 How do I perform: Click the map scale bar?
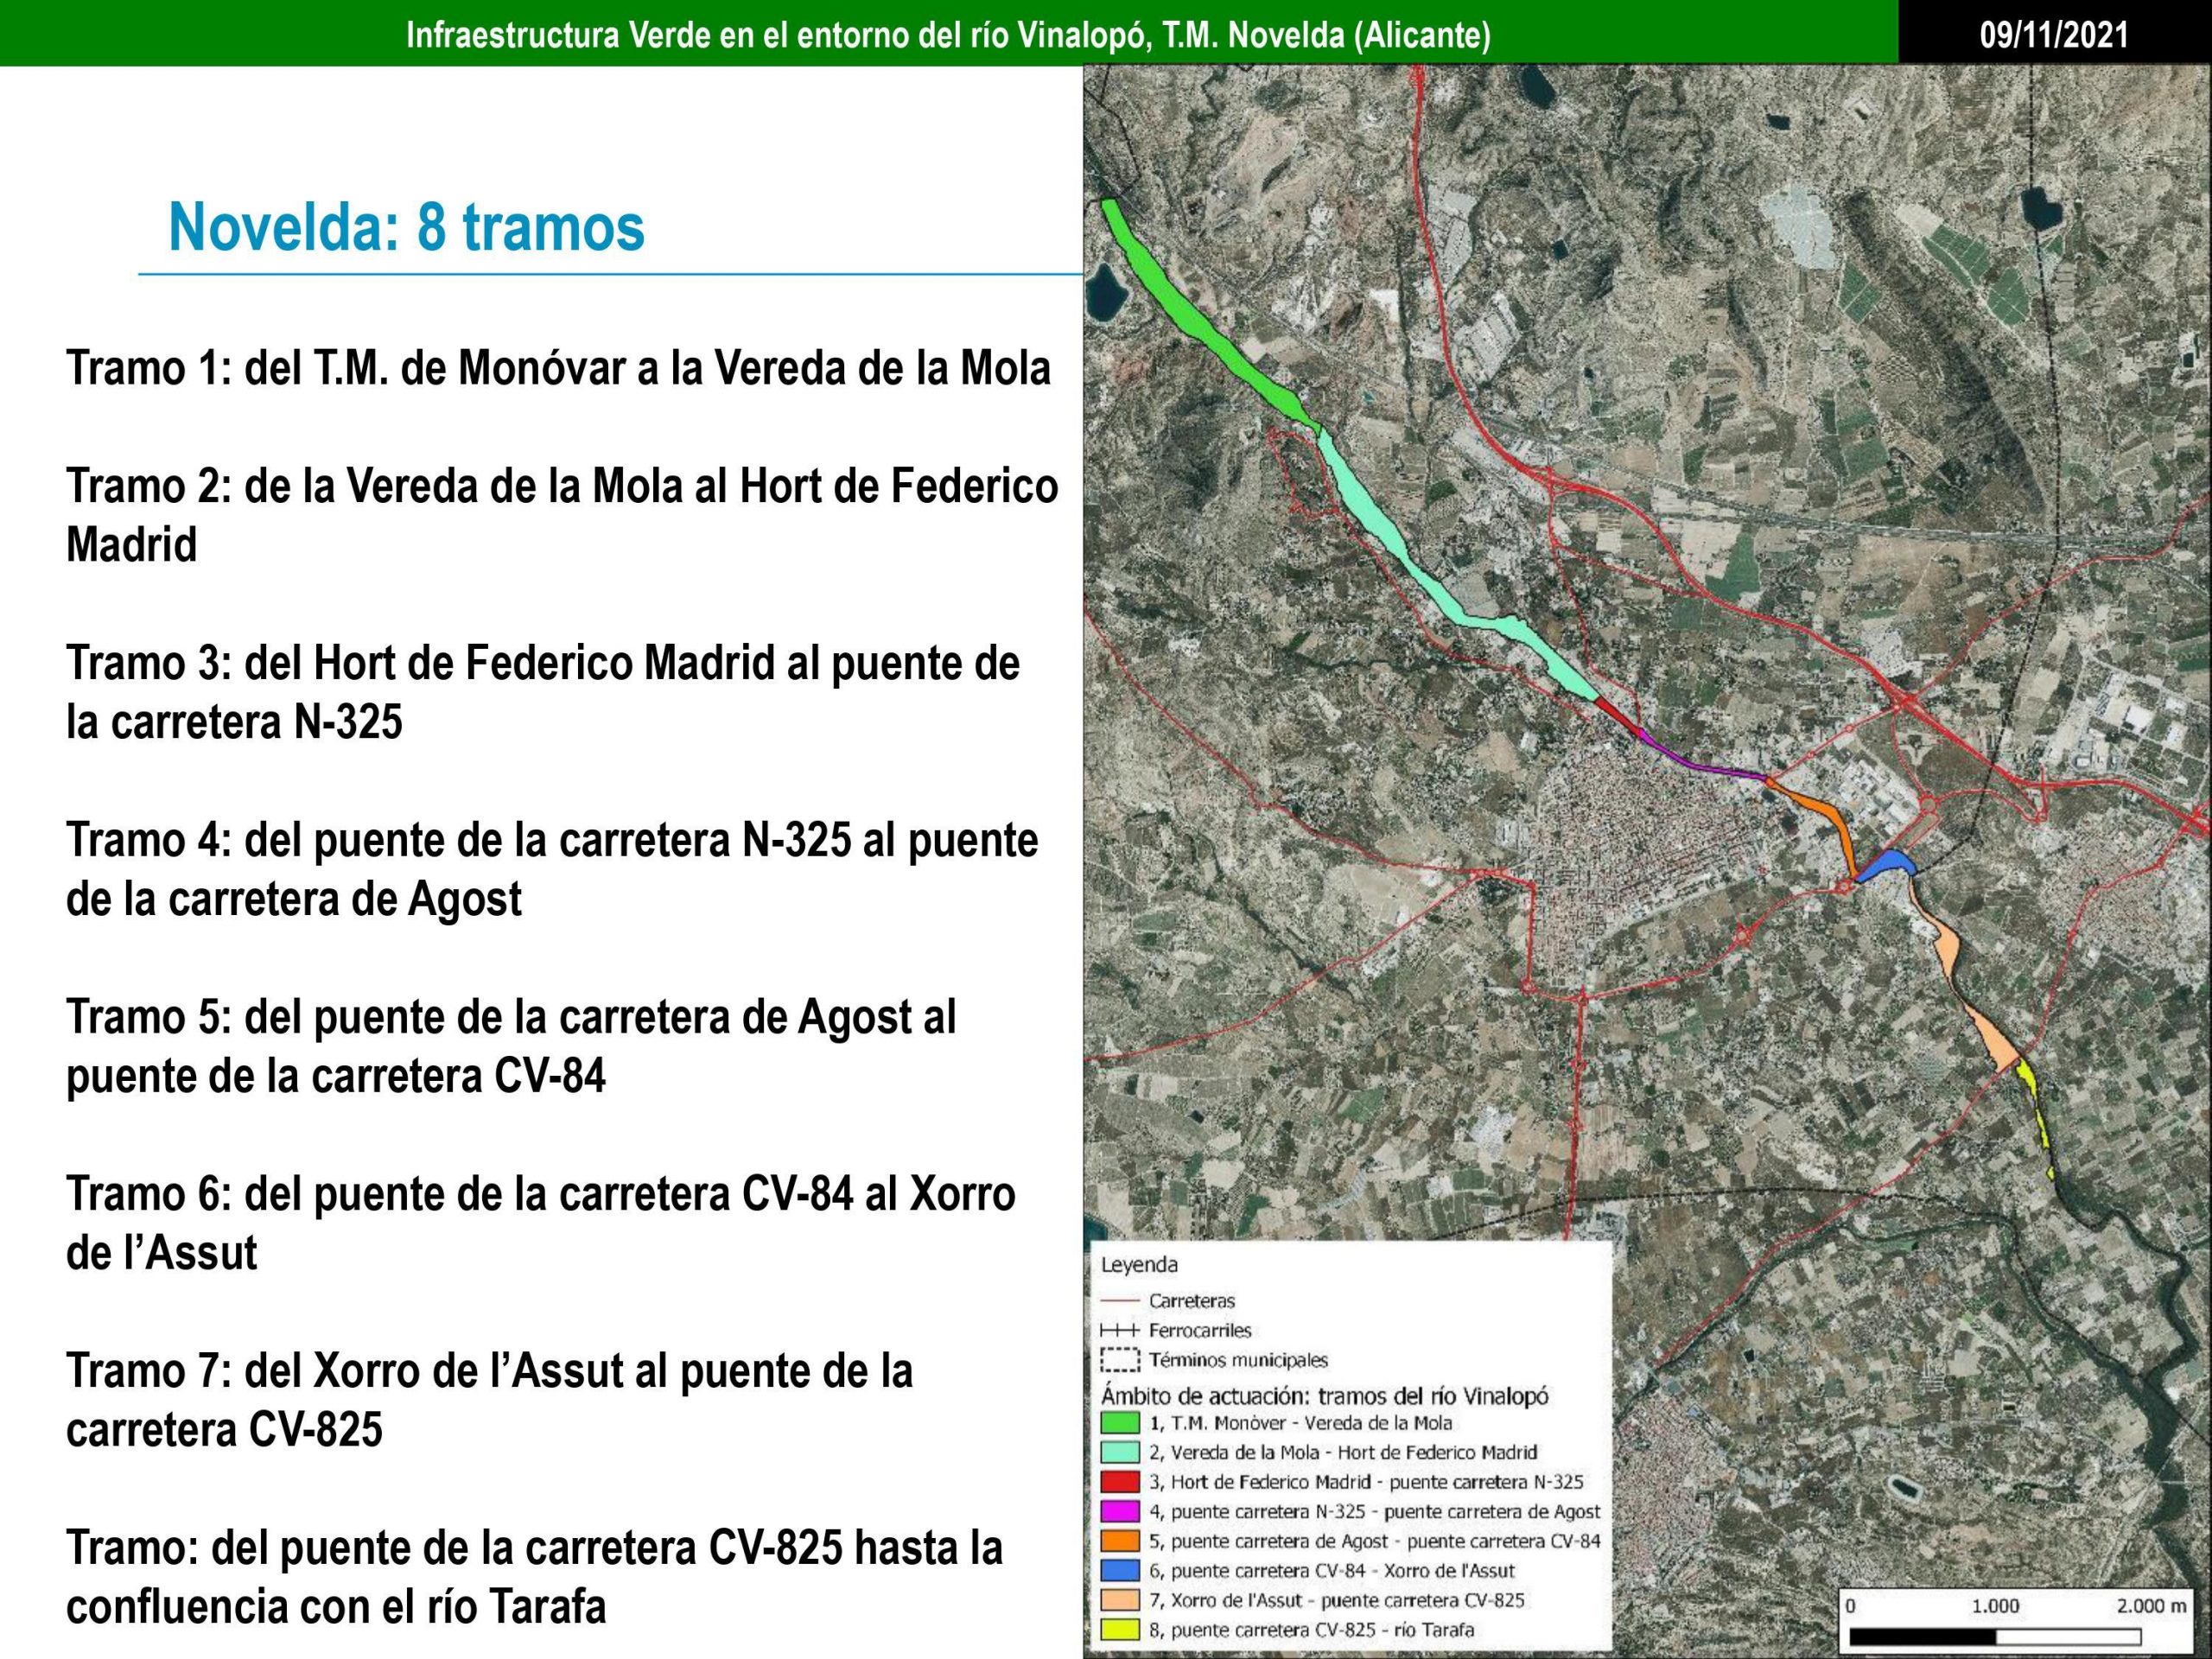[x=1994, y=1637]
